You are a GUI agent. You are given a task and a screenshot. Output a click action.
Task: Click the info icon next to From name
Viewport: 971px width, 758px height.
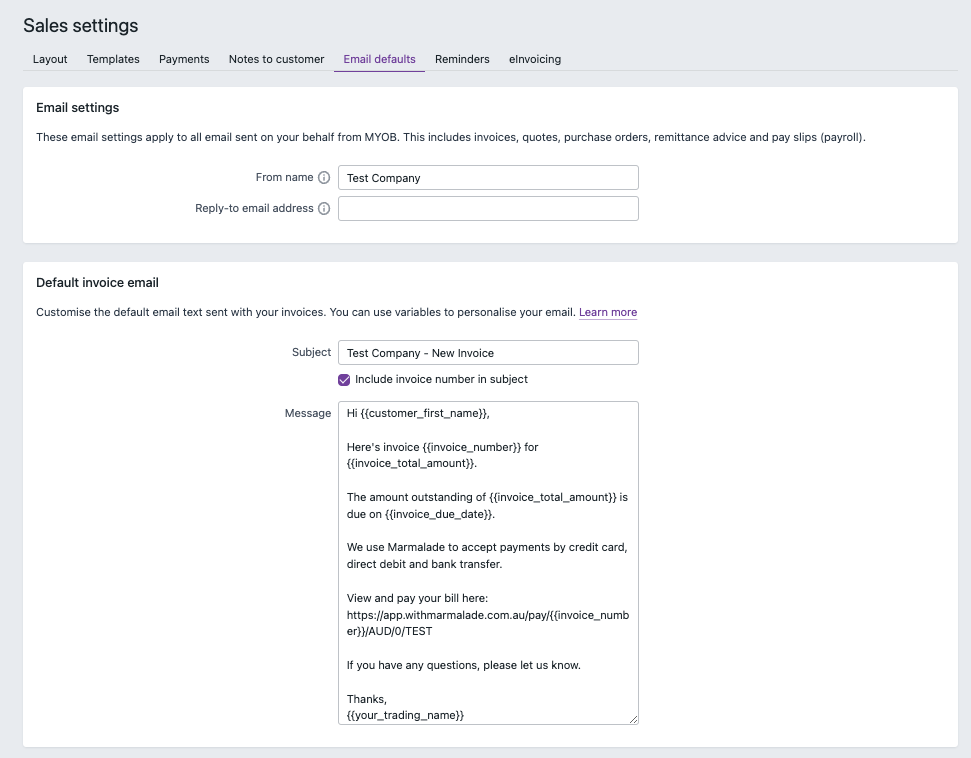[323, 177]
